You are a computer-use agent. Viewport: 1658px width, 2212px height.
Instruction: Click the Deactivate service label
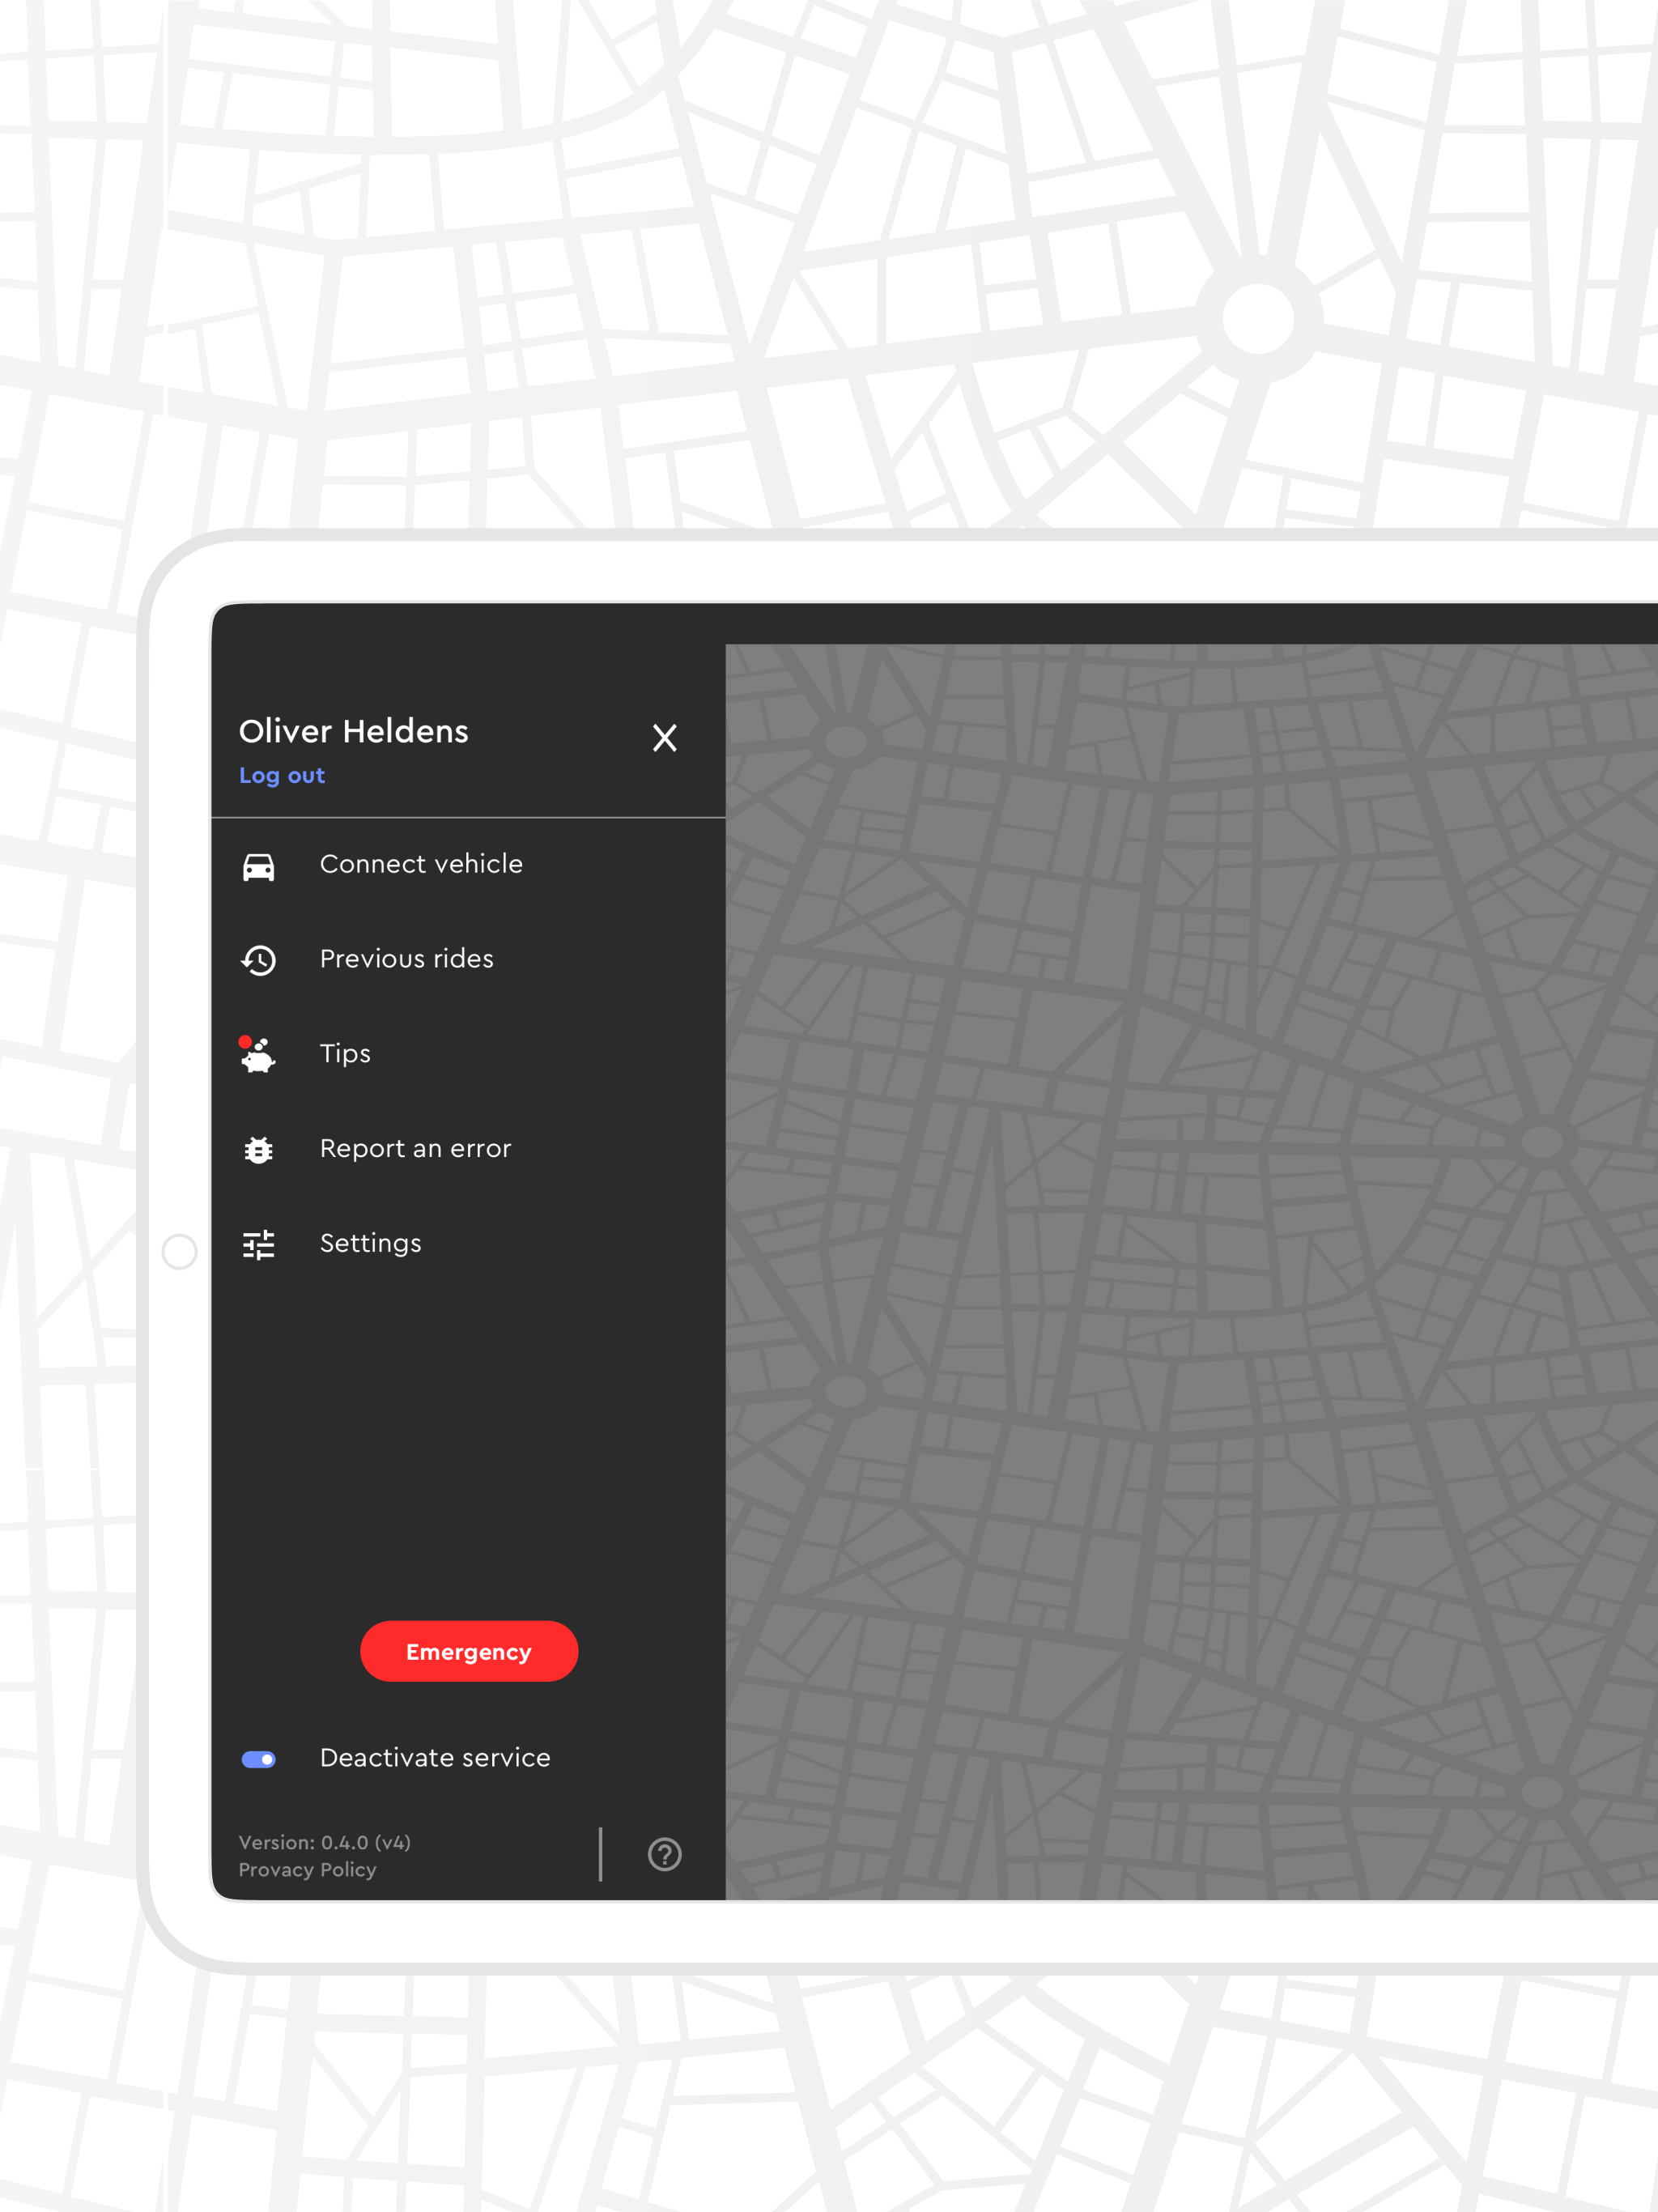coord(435,1758)
